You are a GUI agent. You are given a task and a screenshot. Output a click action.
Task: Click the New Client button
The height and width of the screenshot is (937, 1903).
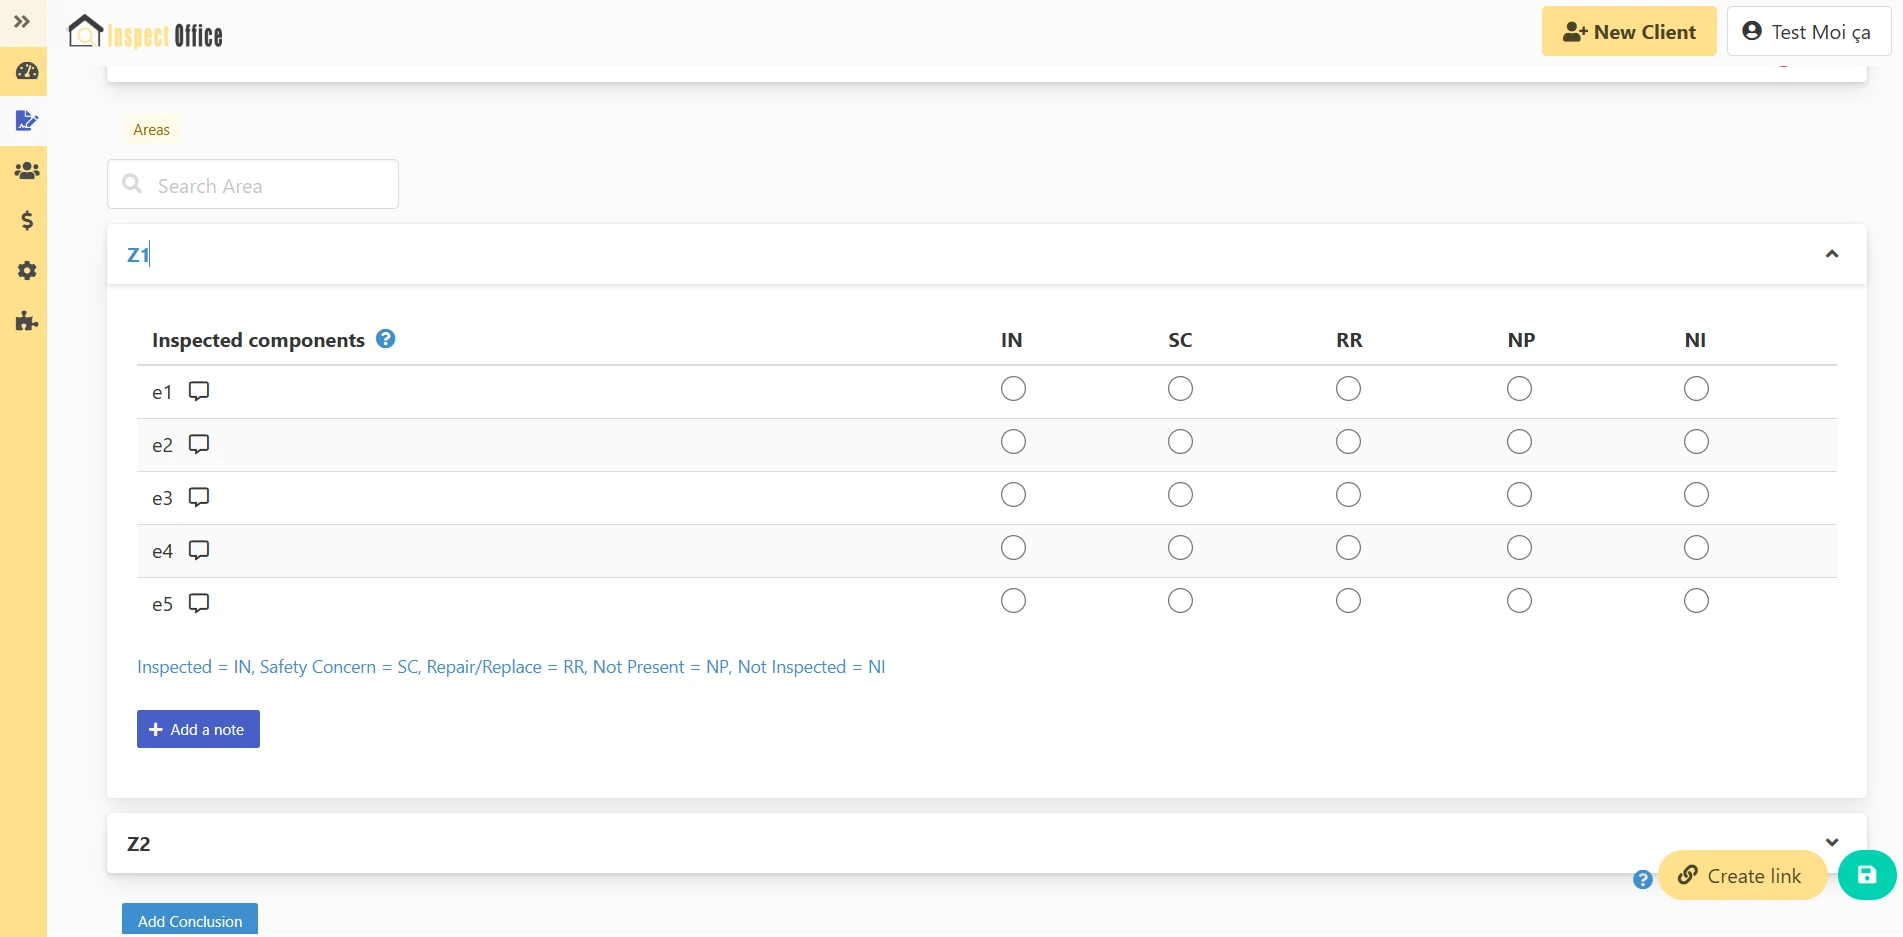tap(1628, 32)
